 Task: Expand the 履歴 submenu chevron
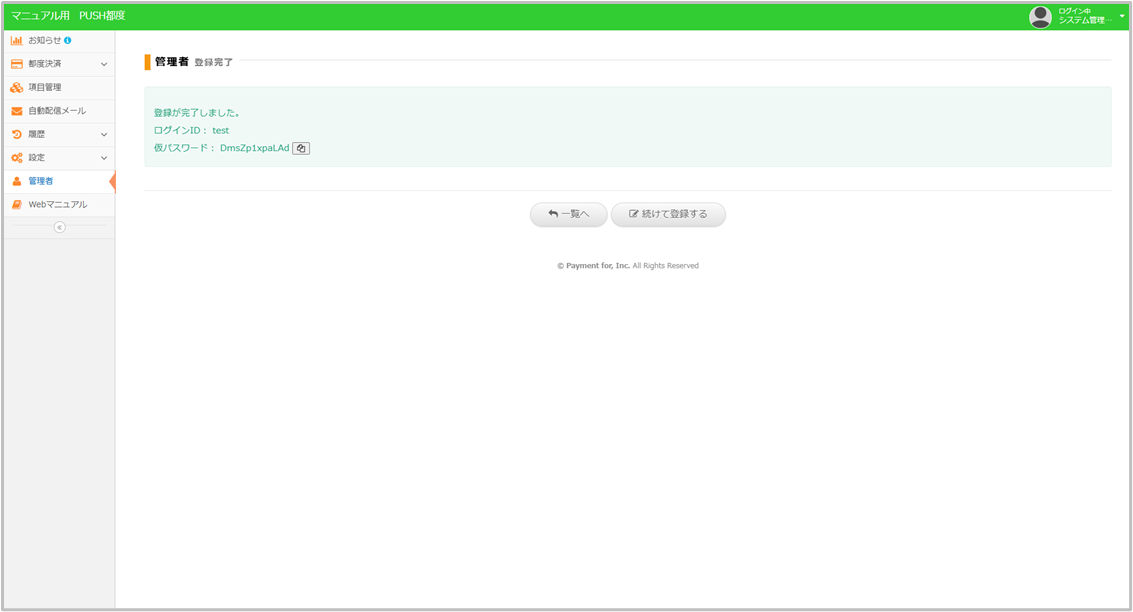pos(104,134)
